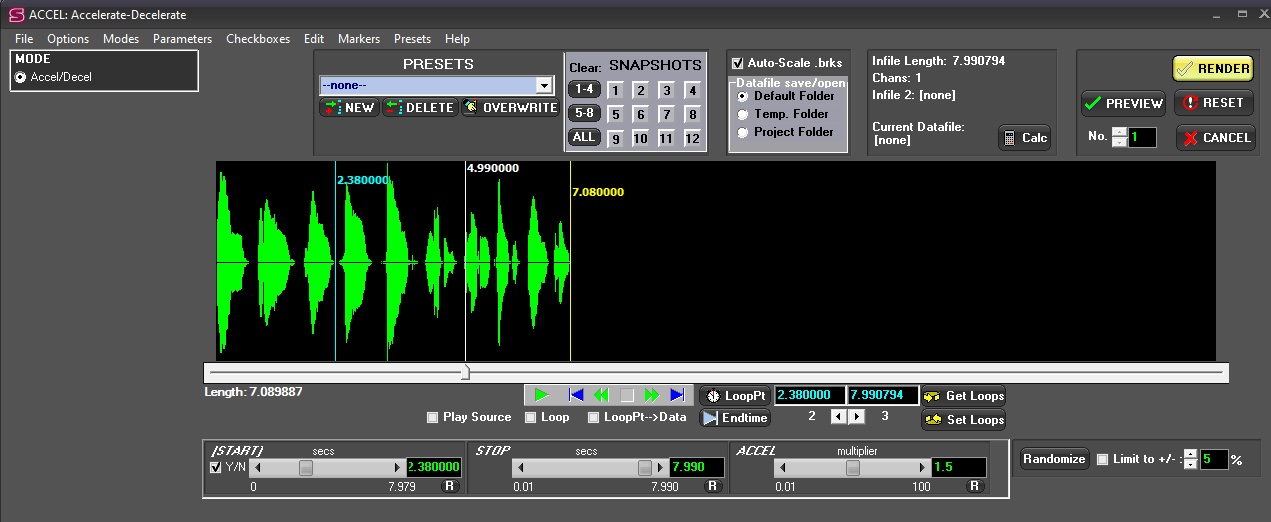Reset the ACCEL multiplier with its R button

[x=974, y=486]
